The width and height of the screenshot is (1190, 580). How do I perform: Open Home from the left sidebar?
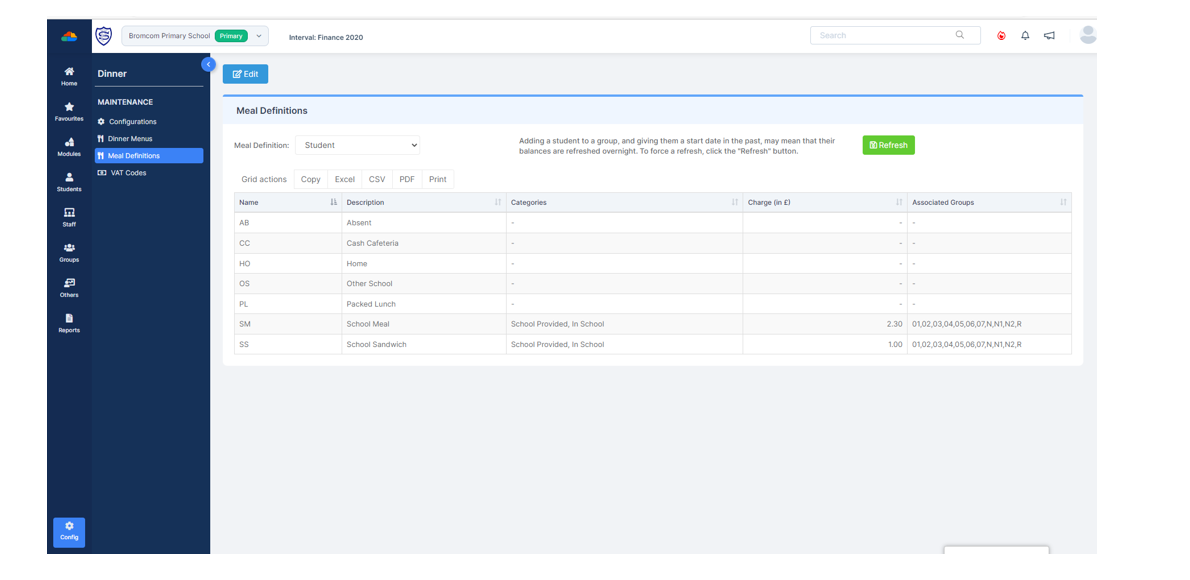coord(69,76)
